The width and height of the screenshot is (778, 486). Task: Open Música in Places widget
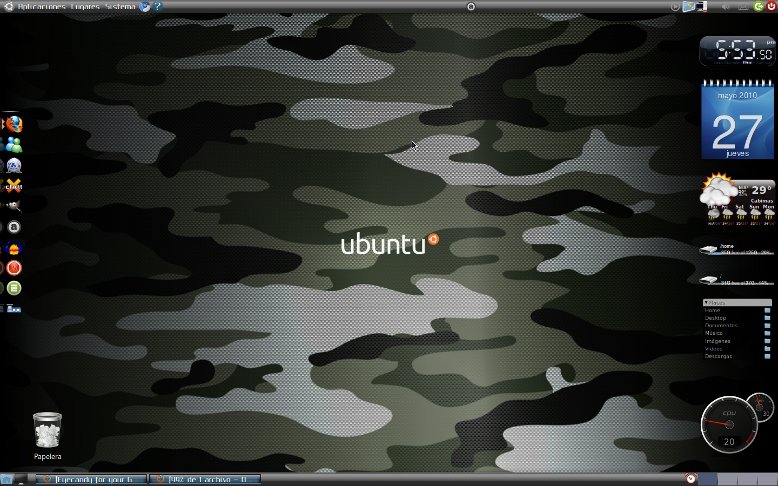737,333
